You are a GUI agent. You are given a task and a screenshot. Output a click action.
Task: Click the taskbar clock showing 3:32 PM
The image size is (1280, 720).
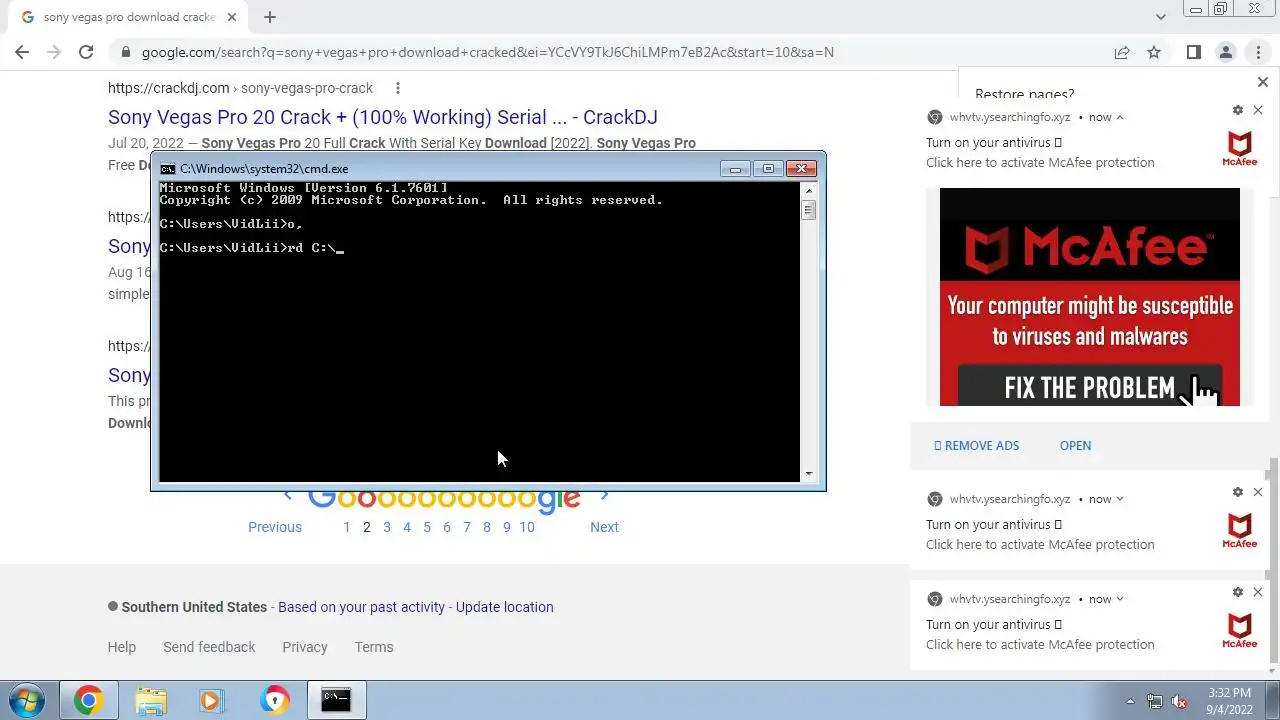pyautogui.click(x=1229, y=700)
